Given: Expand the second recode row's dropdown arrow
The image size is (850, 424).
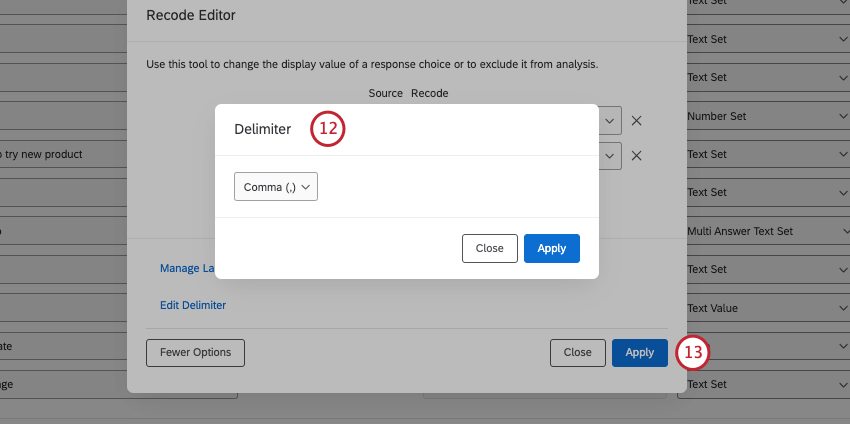Looking at the screenshot, I should click(x=610, y=155).
